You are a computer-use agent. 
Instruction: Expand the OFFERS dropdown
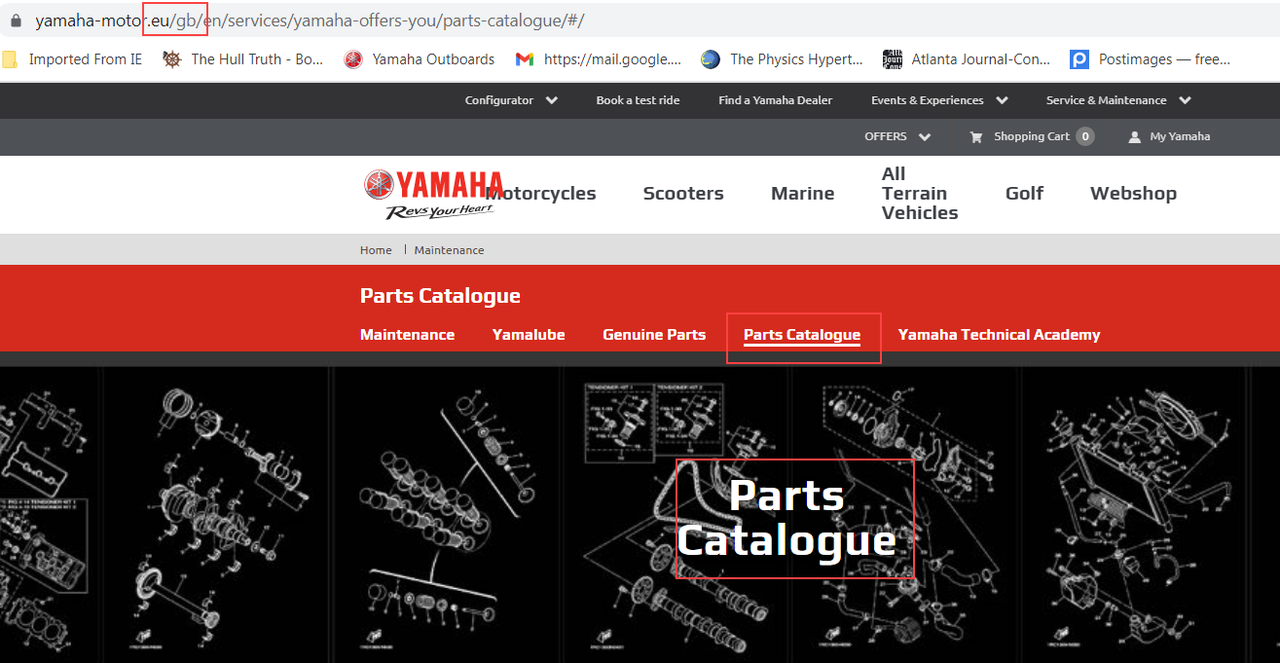pos(897,136)
